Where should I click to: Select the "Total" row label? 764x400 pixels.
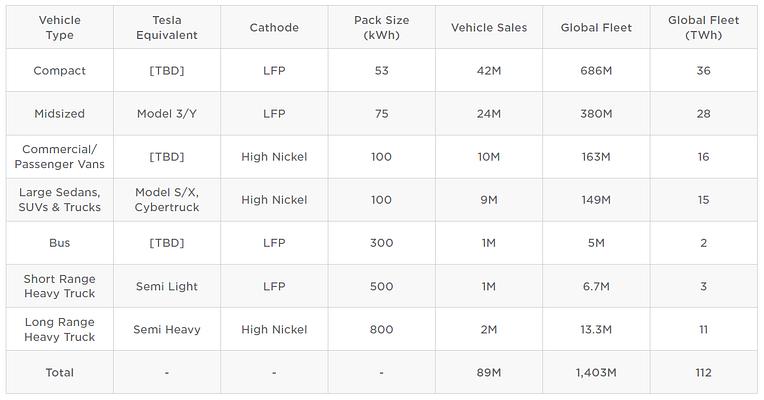60,372
